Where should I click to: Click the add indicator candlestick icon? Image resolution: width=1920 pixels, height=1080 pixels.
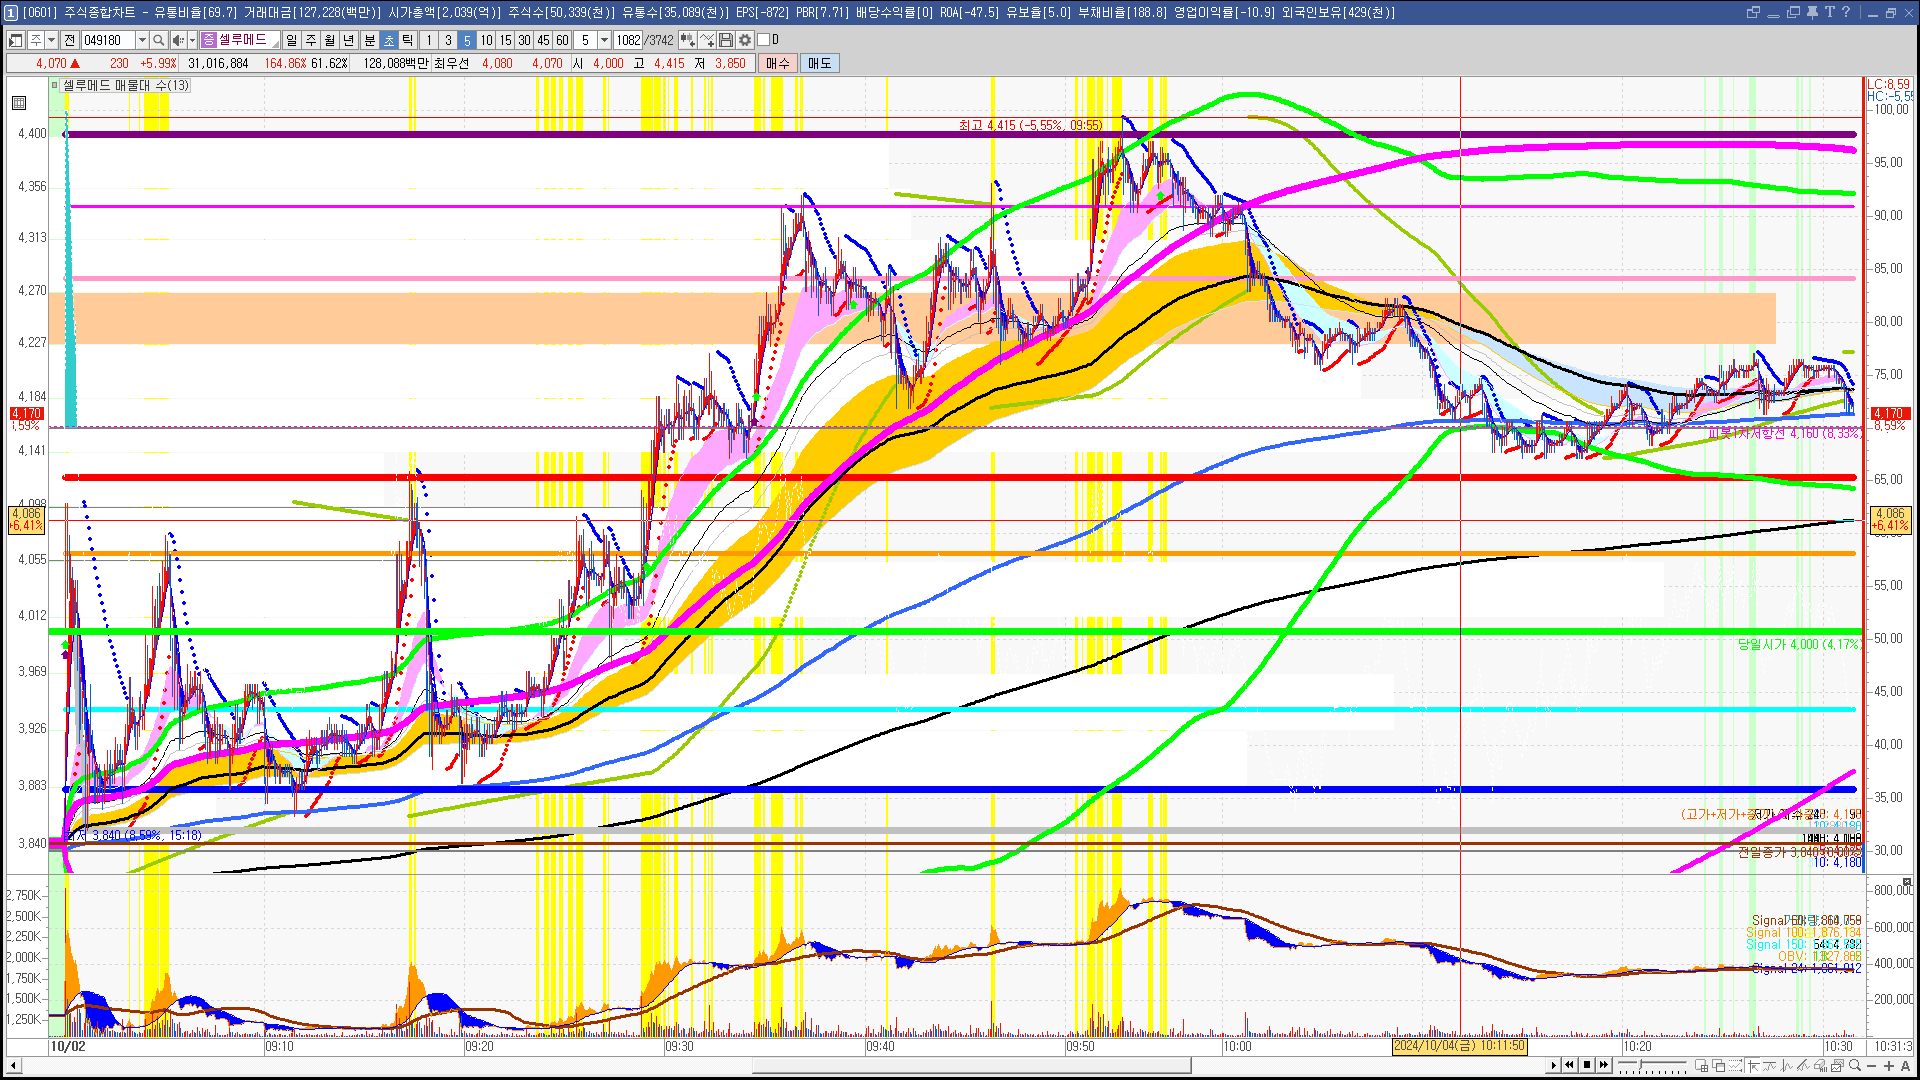687,40
